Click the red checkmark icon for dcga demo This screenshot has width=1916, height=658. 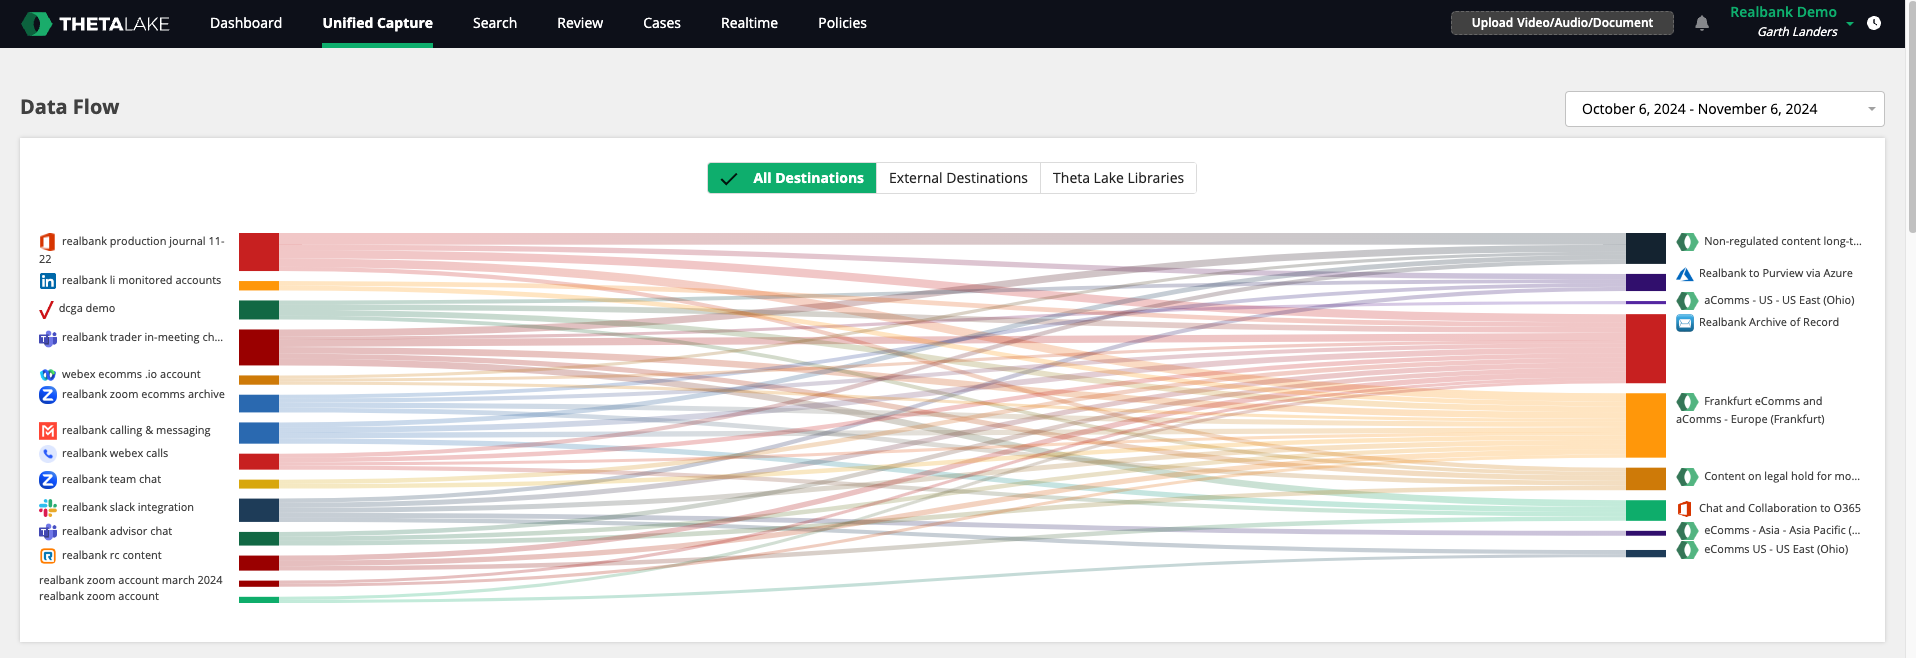[46, 309]
